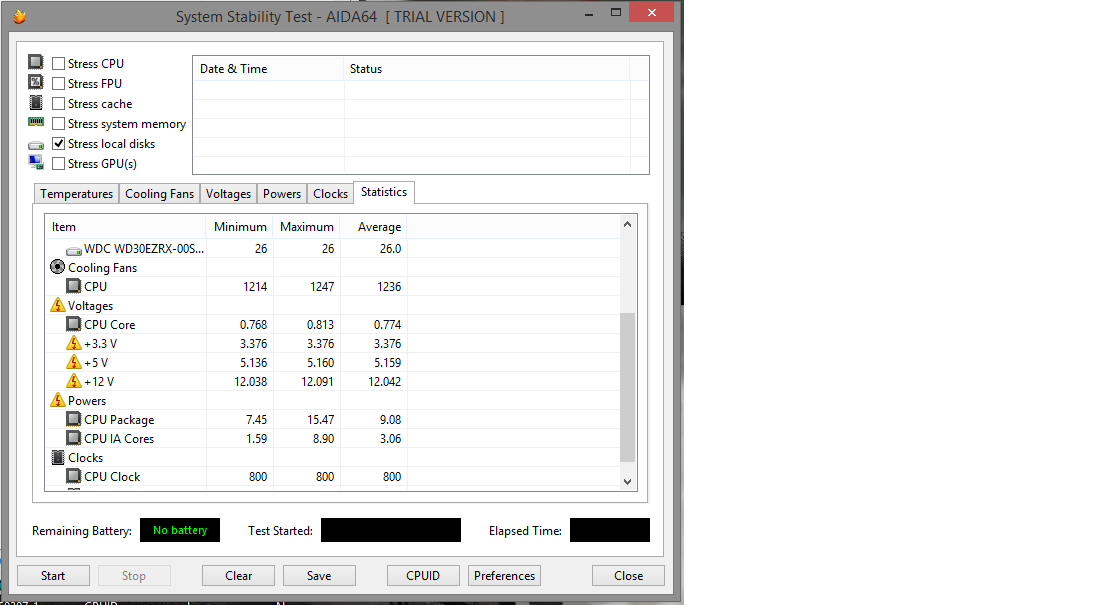Enable the Stress GPU(s) checkbox
1103x605 pixels.
(58, 164)
